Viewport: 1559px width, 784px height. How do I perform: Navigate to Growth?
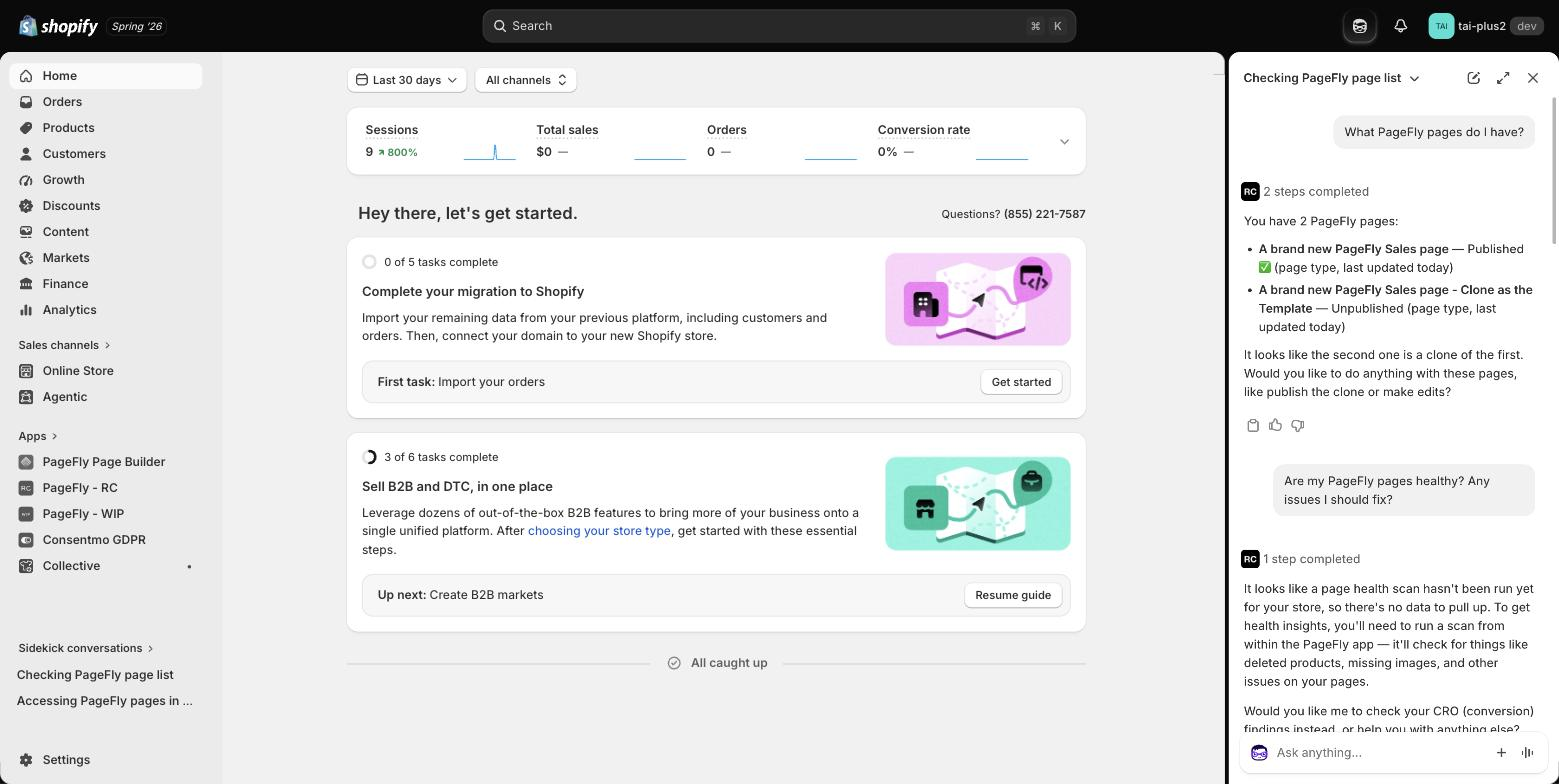point(63,180)
